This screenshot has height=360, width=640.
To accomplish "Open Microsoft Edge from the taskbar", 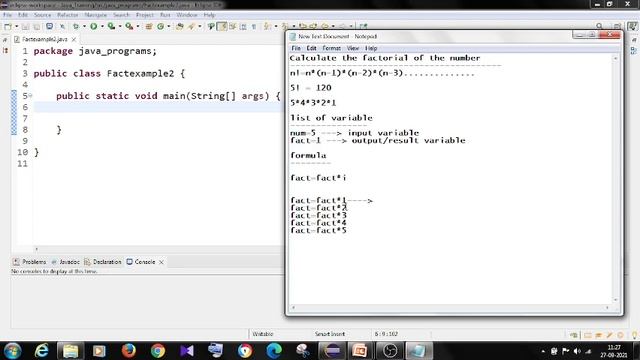I will (x=274, y=351).
